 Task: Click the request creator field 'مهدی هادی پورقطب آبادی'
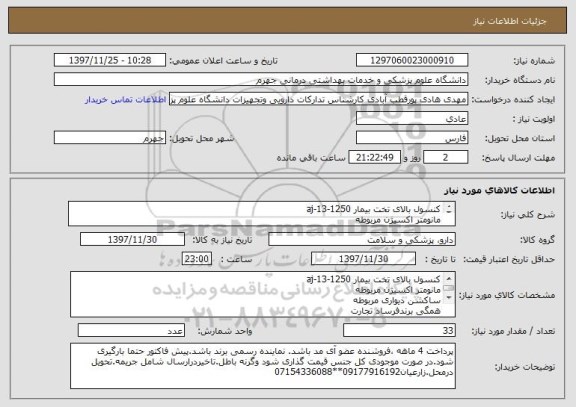pos(318,99)
